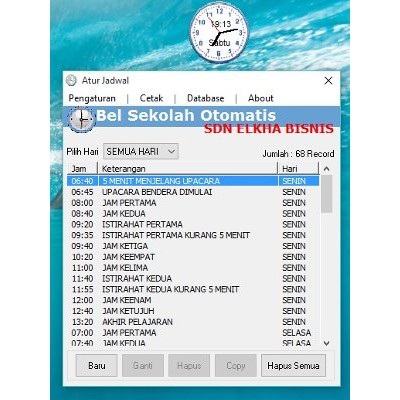Click the scroll up arrow of schedule list
This screenshot has width=400, height=400.
(327, 169)
